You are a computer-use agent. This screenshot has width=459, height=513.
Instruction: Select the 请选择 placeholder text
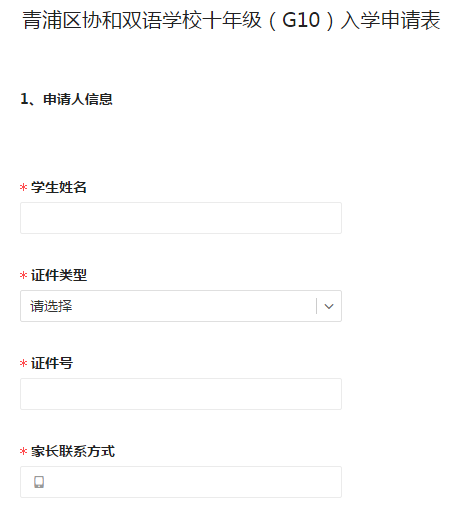point(51,306)
